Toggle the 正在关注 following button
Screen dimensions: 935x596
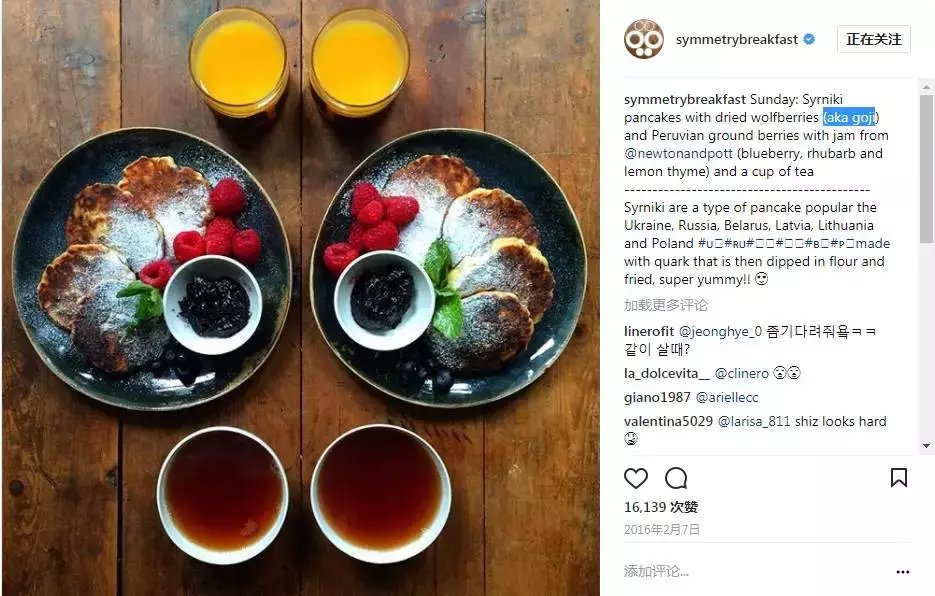(x=874, y=39)
